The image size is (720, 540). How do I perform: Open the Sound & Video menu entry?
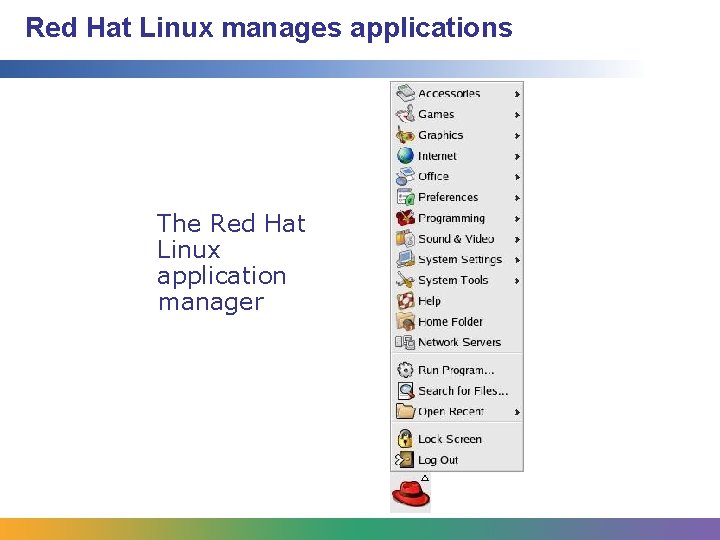click(x=457, y=239)
